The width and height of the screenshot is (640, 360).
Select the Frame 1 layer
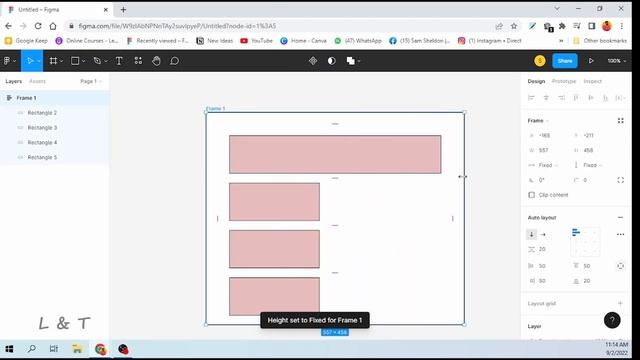click(x=55, y=98)
